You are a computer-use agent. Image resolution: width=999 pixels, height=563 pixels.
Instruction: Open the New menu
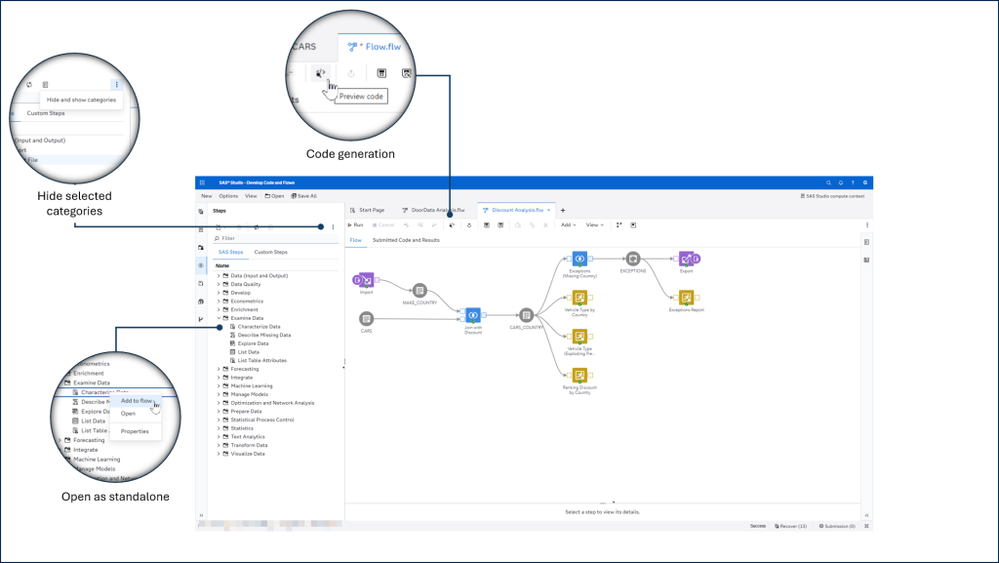pyautogui.click(x=206, y=196)
